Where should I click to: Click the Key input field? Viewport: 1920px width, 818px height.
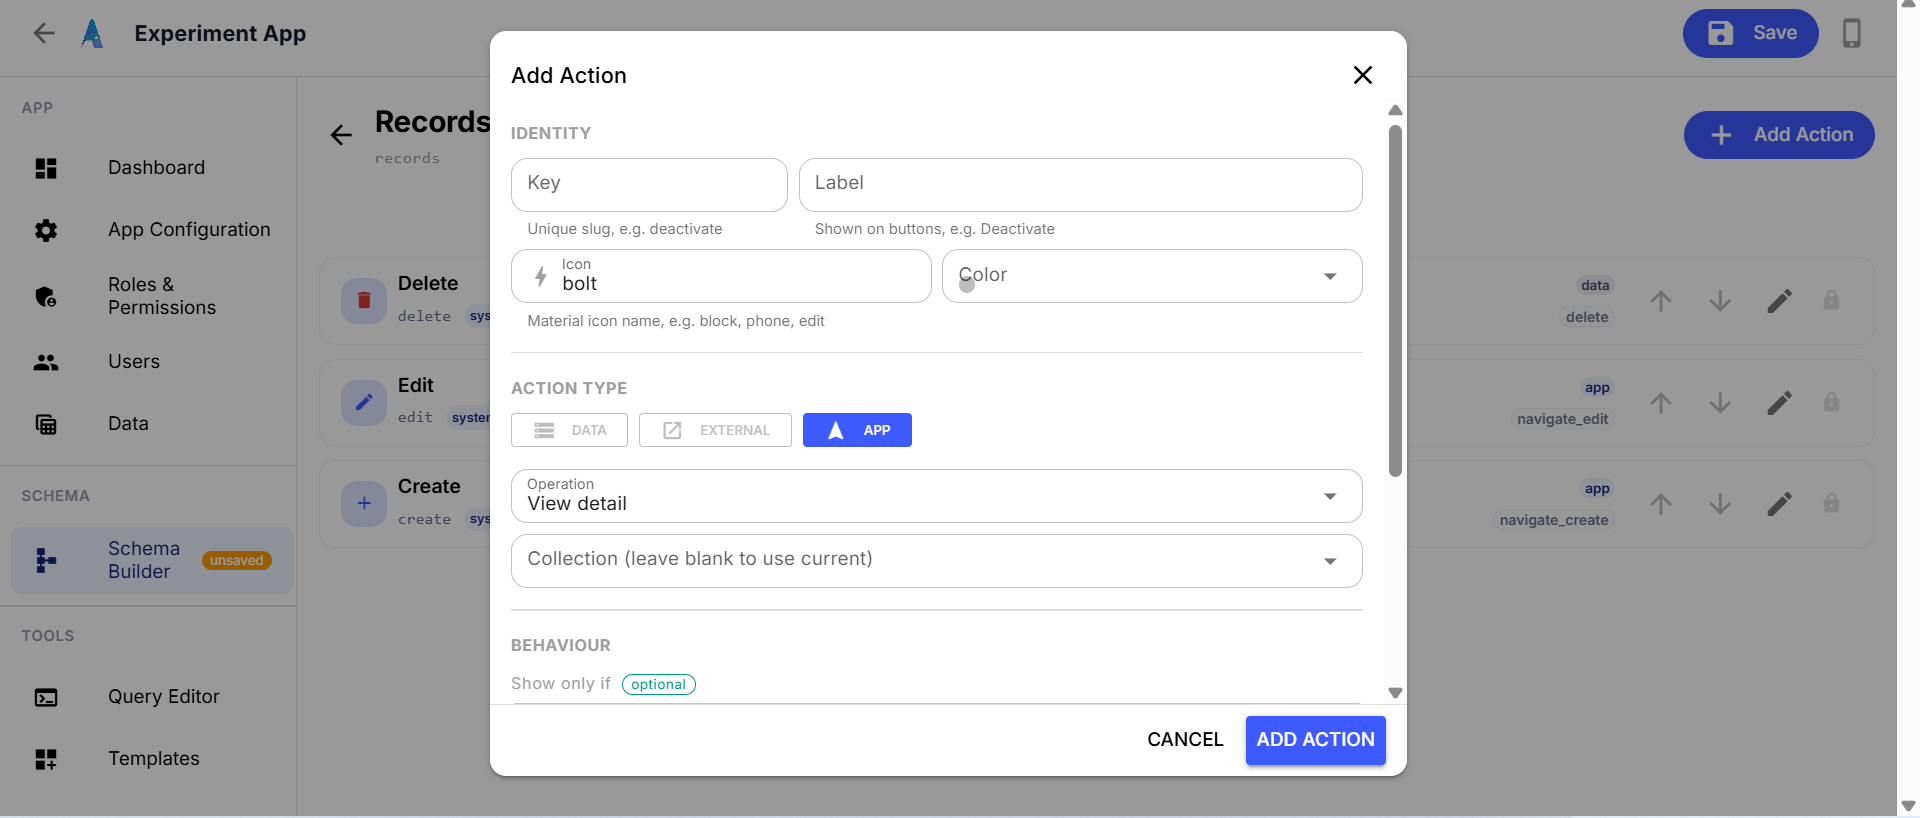pos(649,185)
